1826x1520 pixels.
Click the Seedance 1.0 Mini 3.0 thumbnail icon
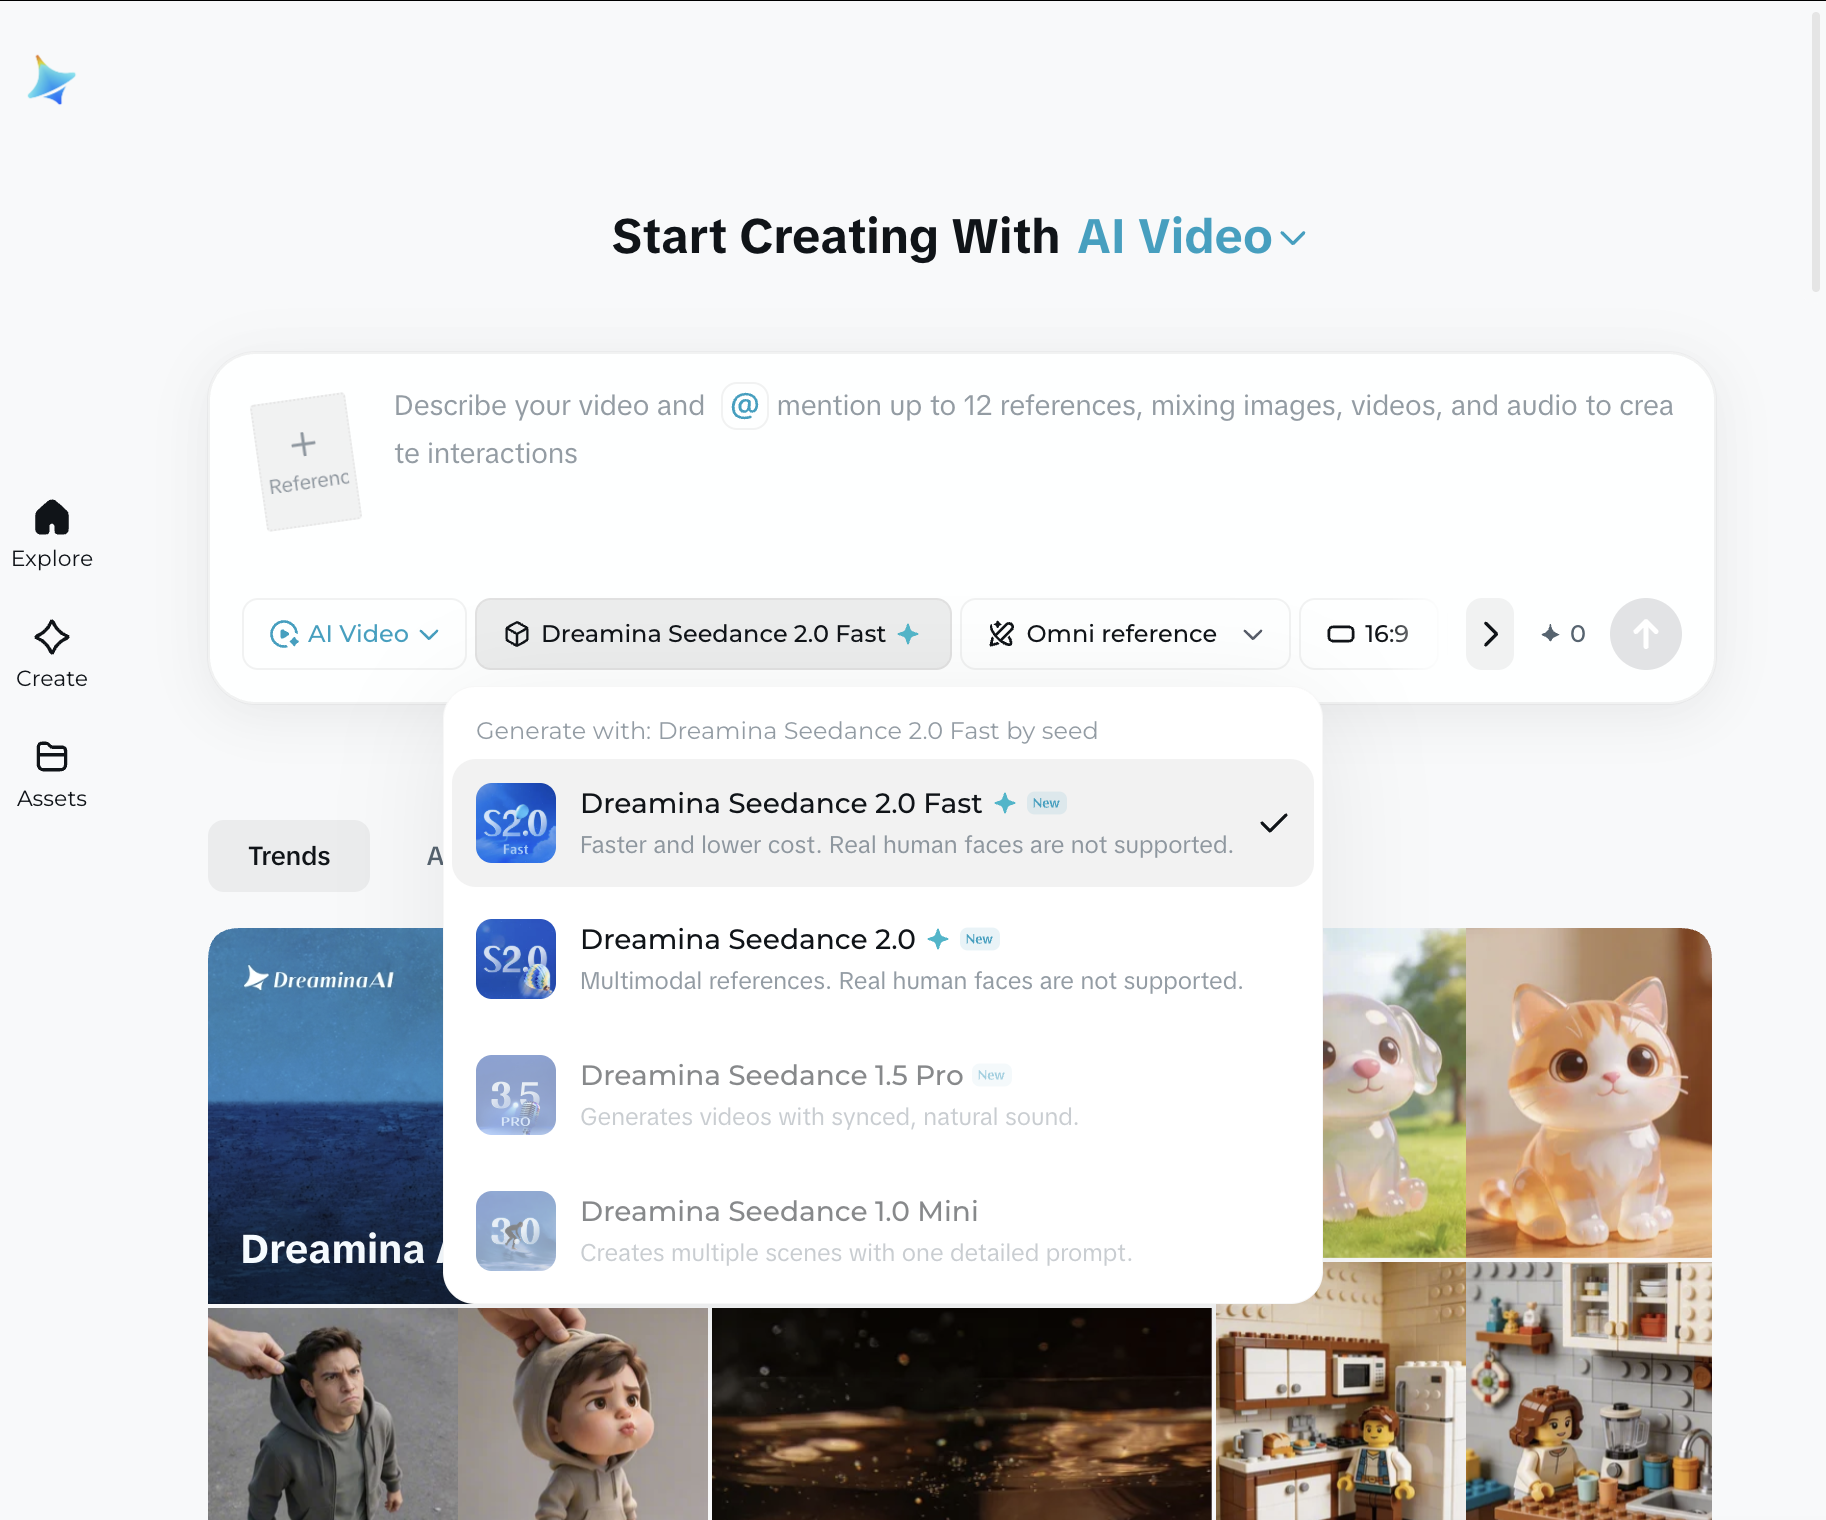tap(516, 1231)
